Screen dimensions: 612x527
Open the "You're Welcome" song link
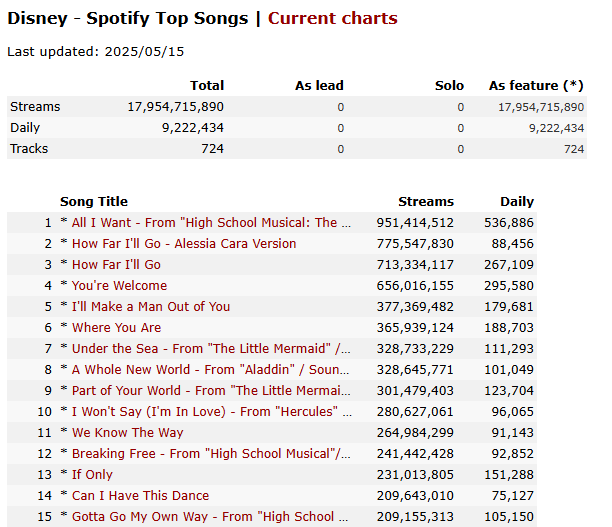pos(119,286)
